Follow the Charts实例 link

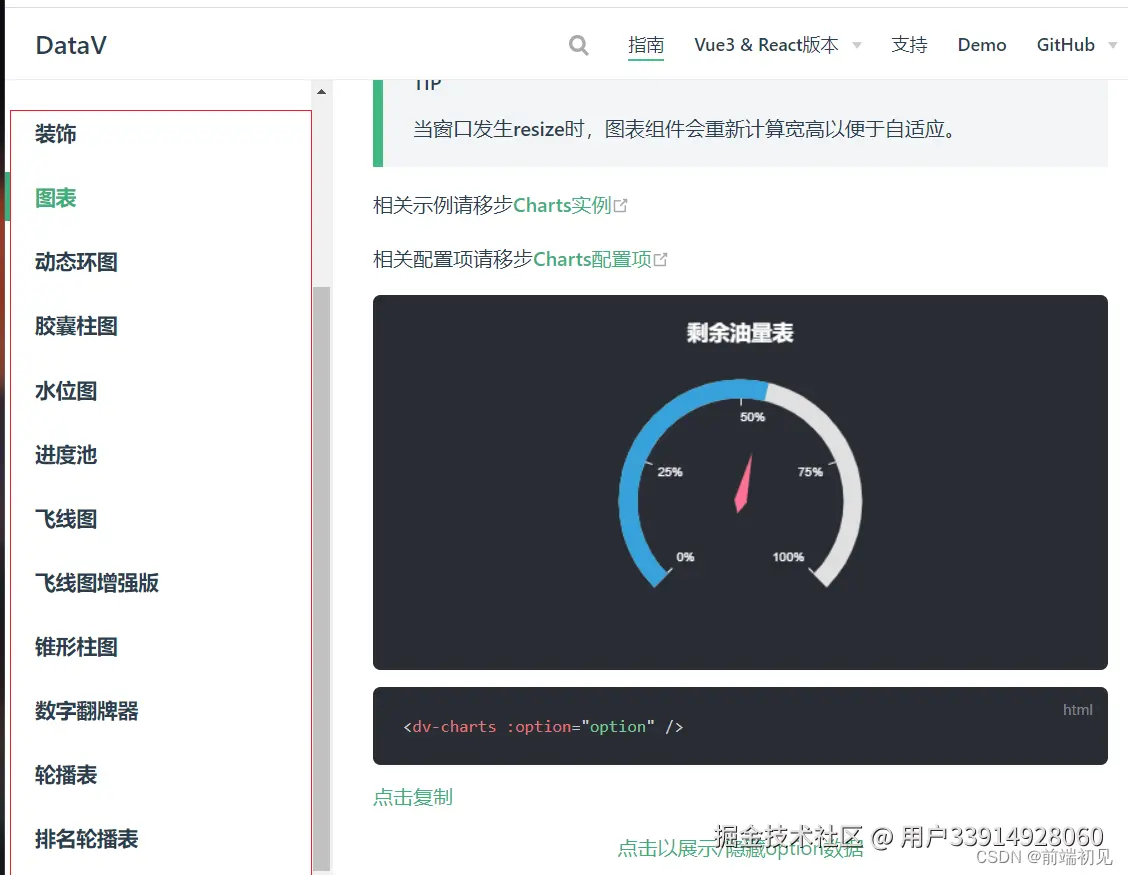point(562,206)
